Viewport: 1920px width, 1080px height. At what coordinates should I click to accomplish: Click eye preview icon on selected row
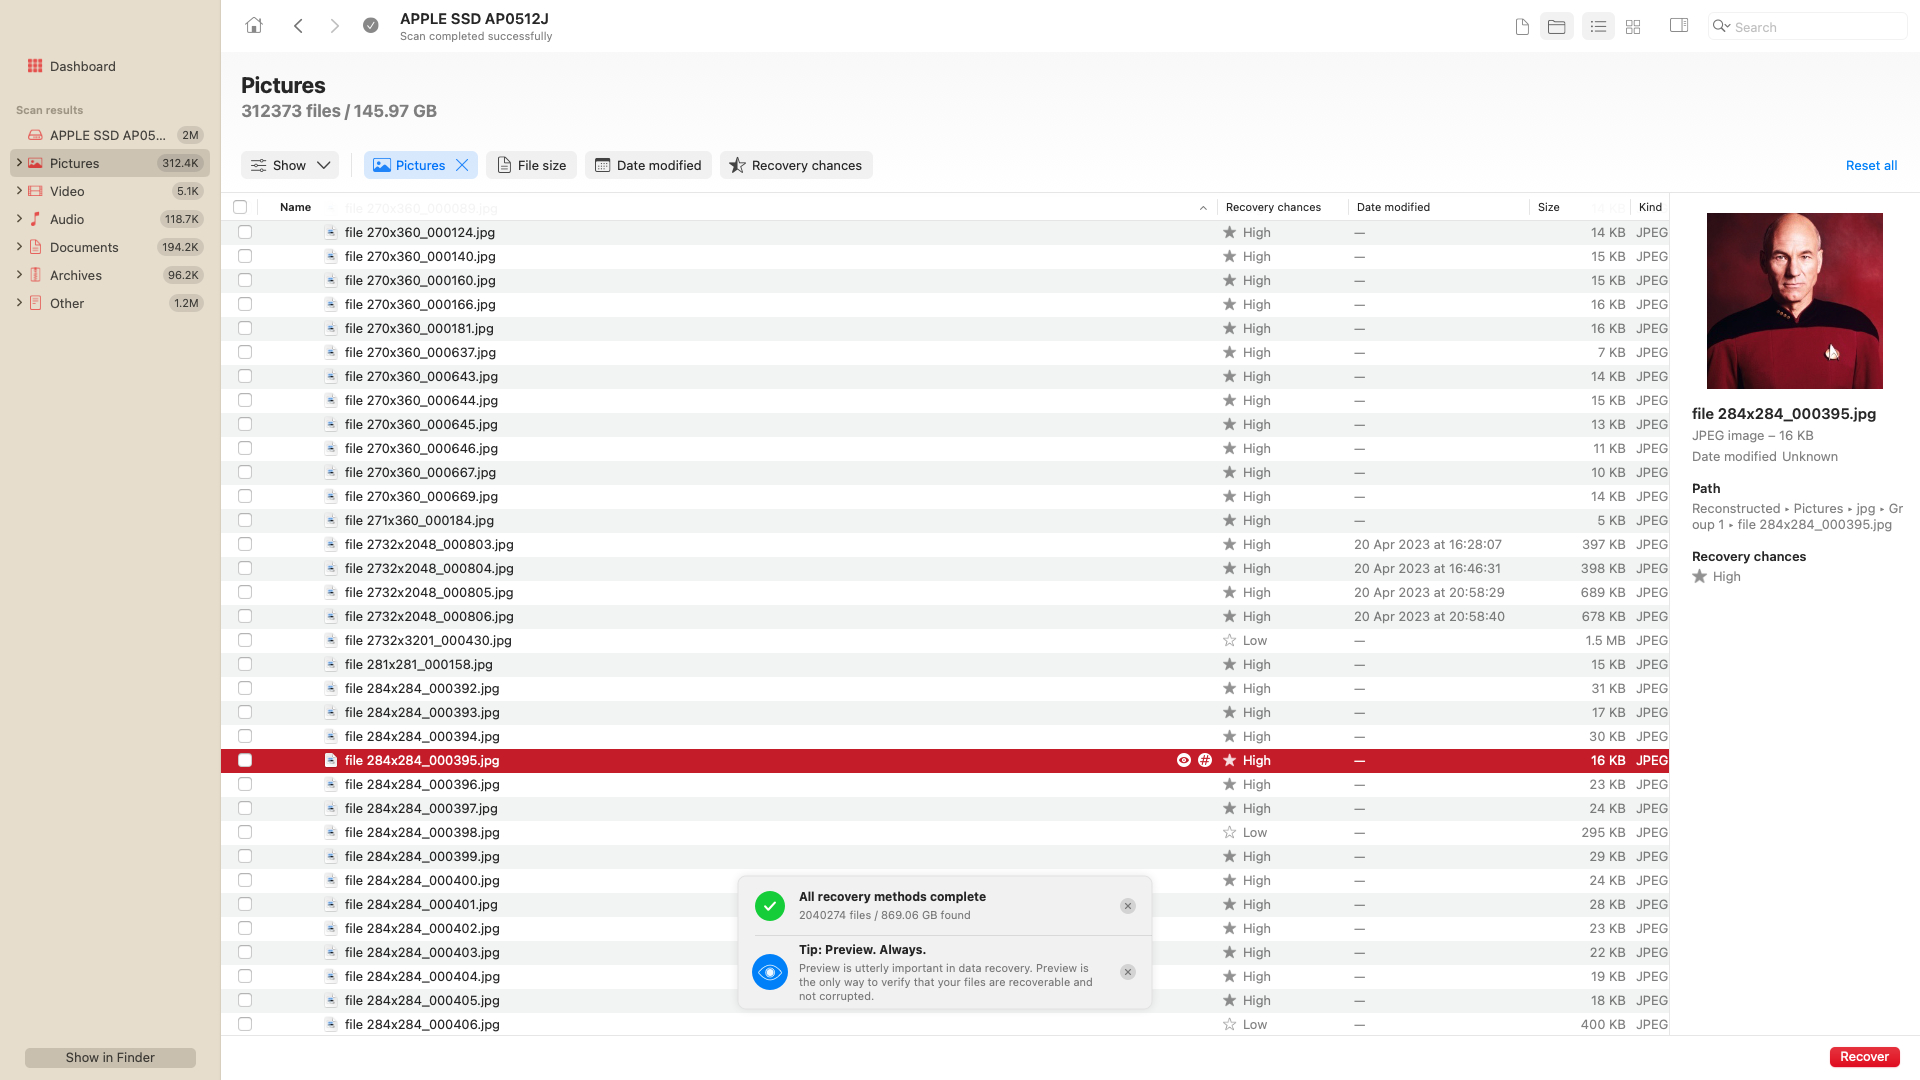click(1184, 761)
